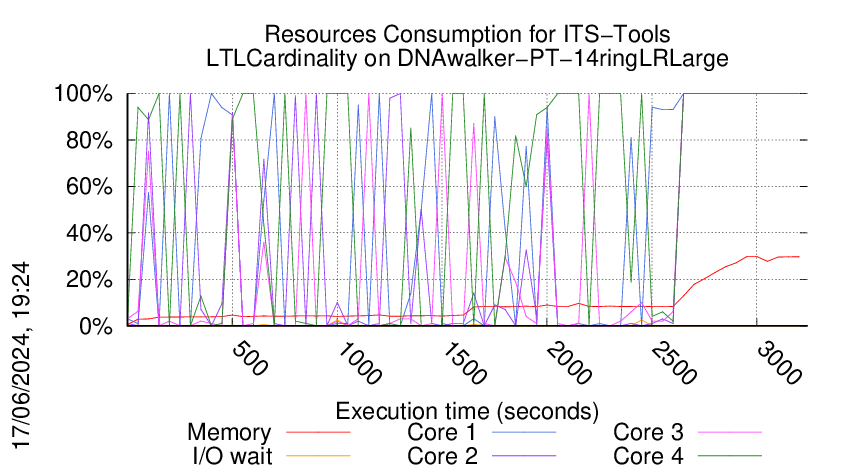850x475 pixels.
Task: Click the red Memory legend line sample
Action: 318,432
